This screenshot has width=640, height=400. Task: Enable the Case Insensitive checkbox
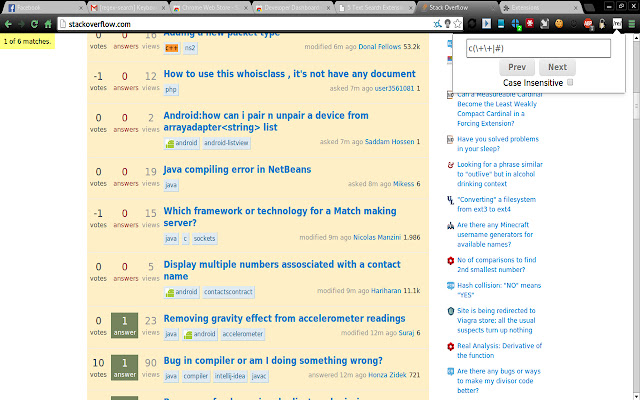(570, 83)
